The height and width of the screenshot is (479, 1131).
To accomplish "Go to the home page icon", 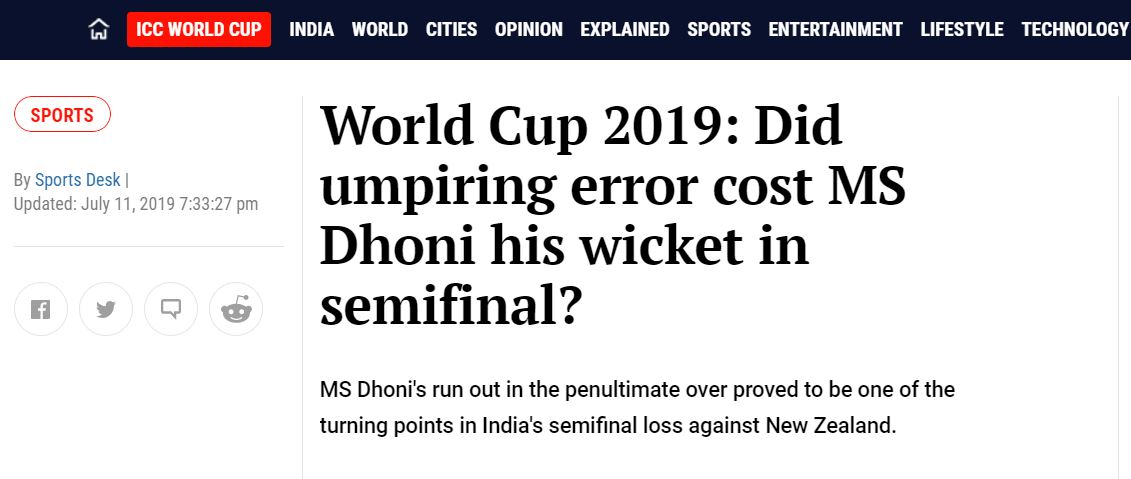I will coord(99,29).
